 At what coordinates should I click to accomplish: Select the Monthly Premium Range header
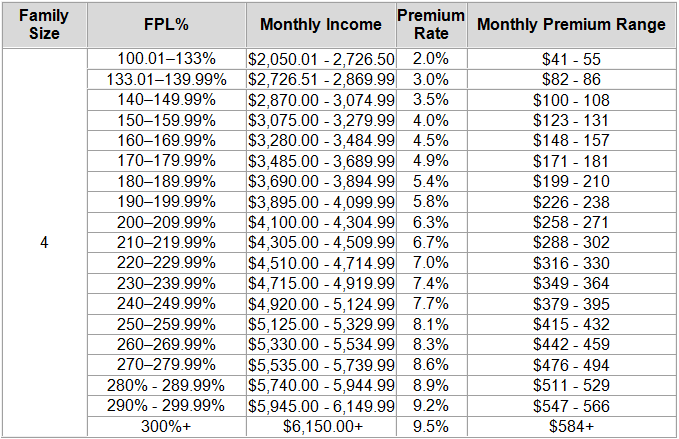tap(572, 25)
